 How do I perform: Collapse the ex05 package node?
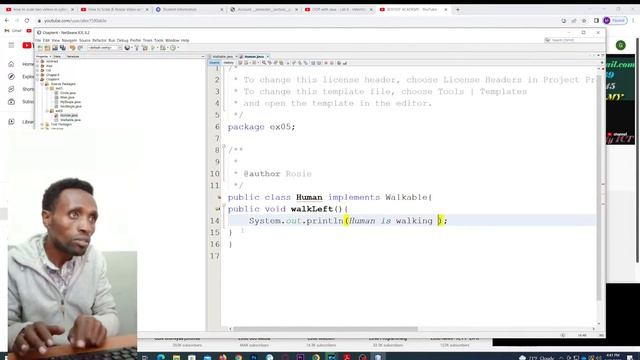click(47, 111)
